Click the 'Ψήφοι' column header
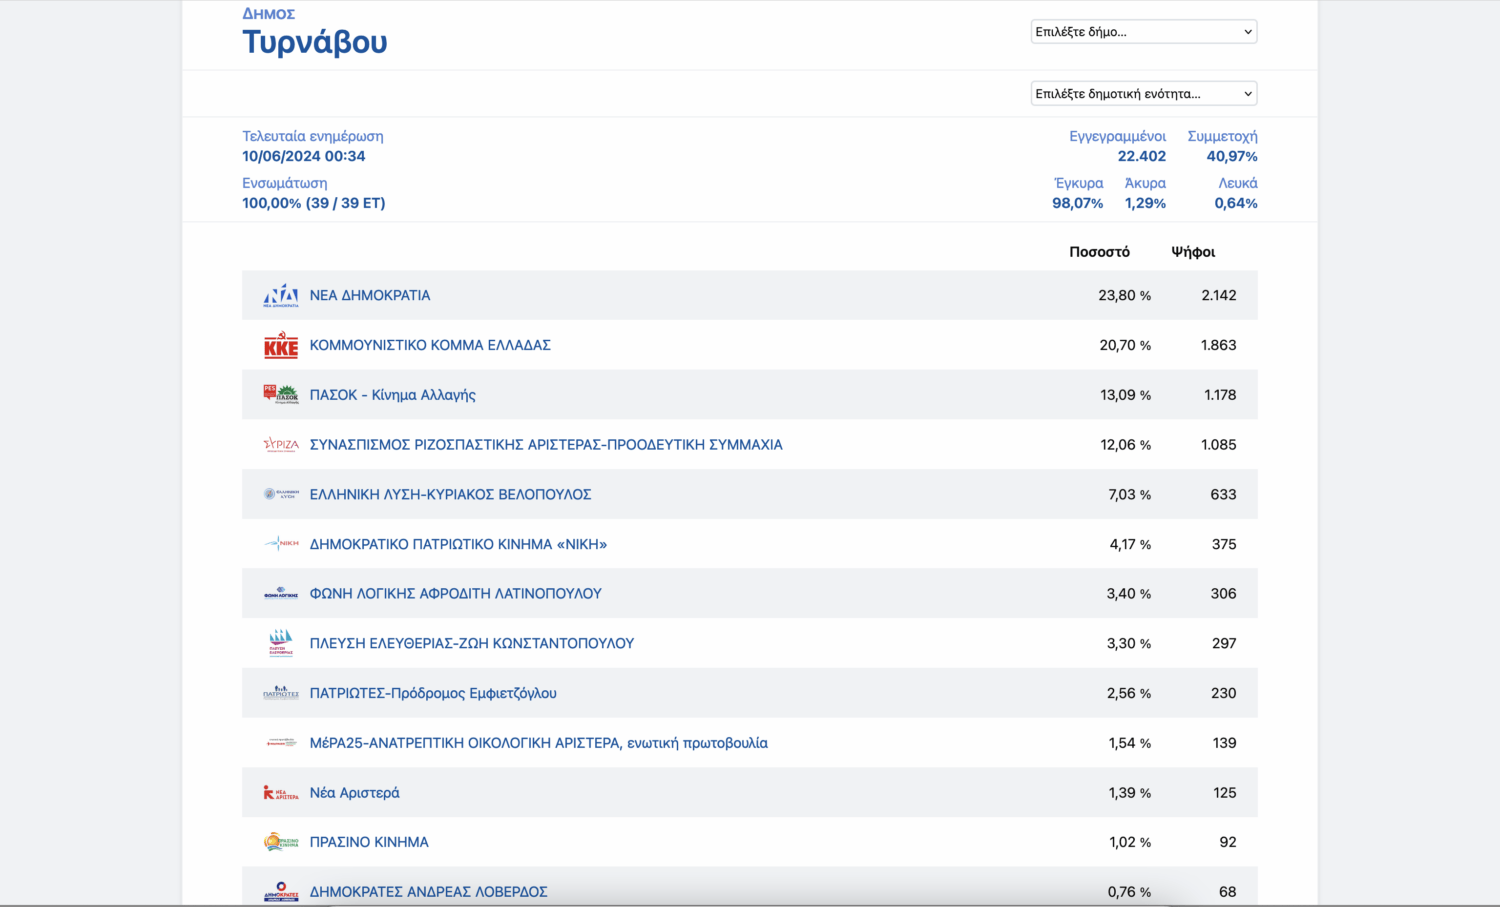Image resolution: width=1500 pixels, height=907 pixels. 1193,252
